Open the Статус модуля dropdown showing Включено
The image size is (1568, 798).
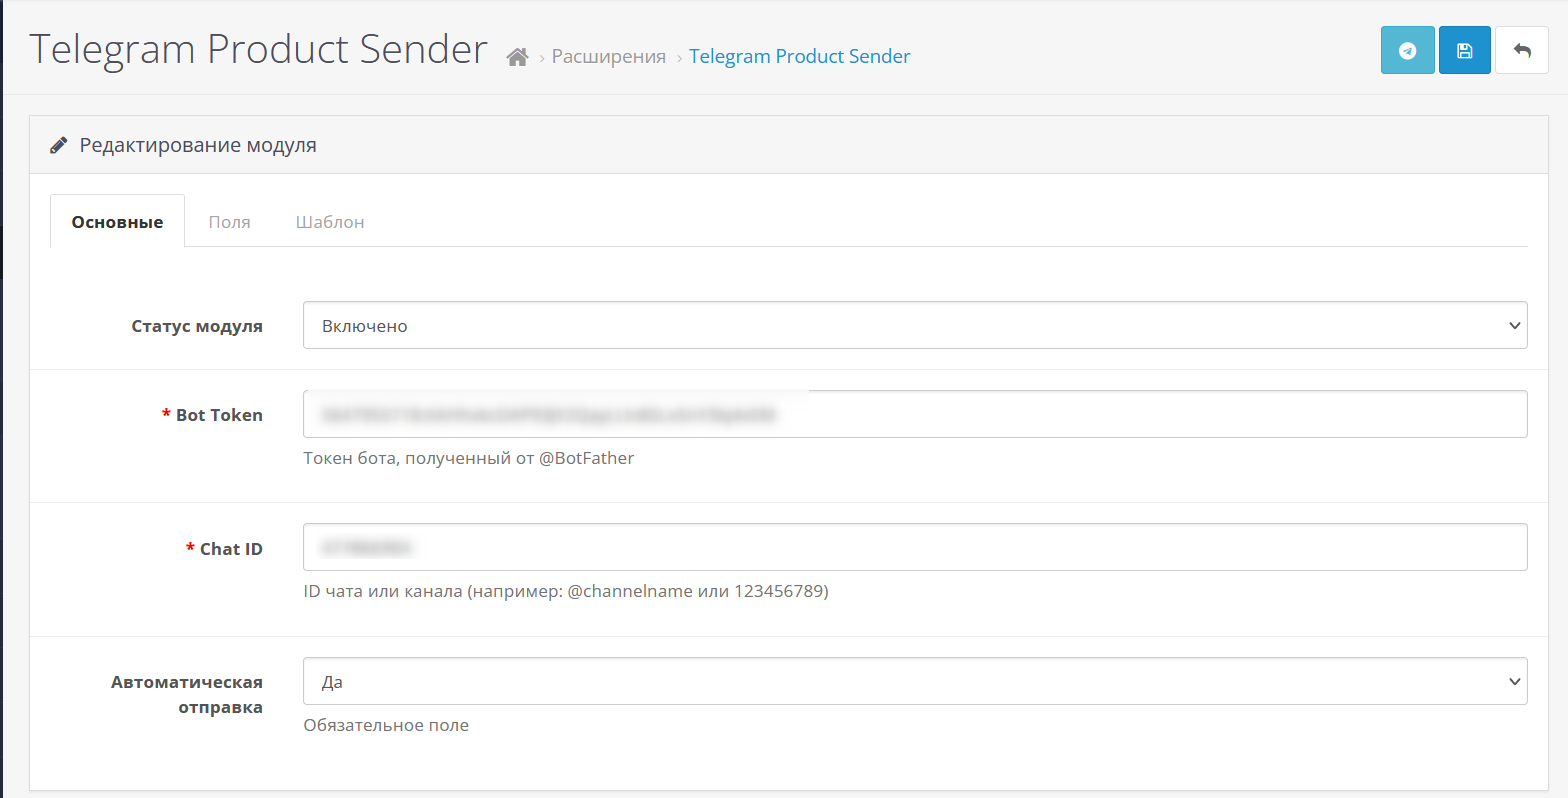coord(914,325)
